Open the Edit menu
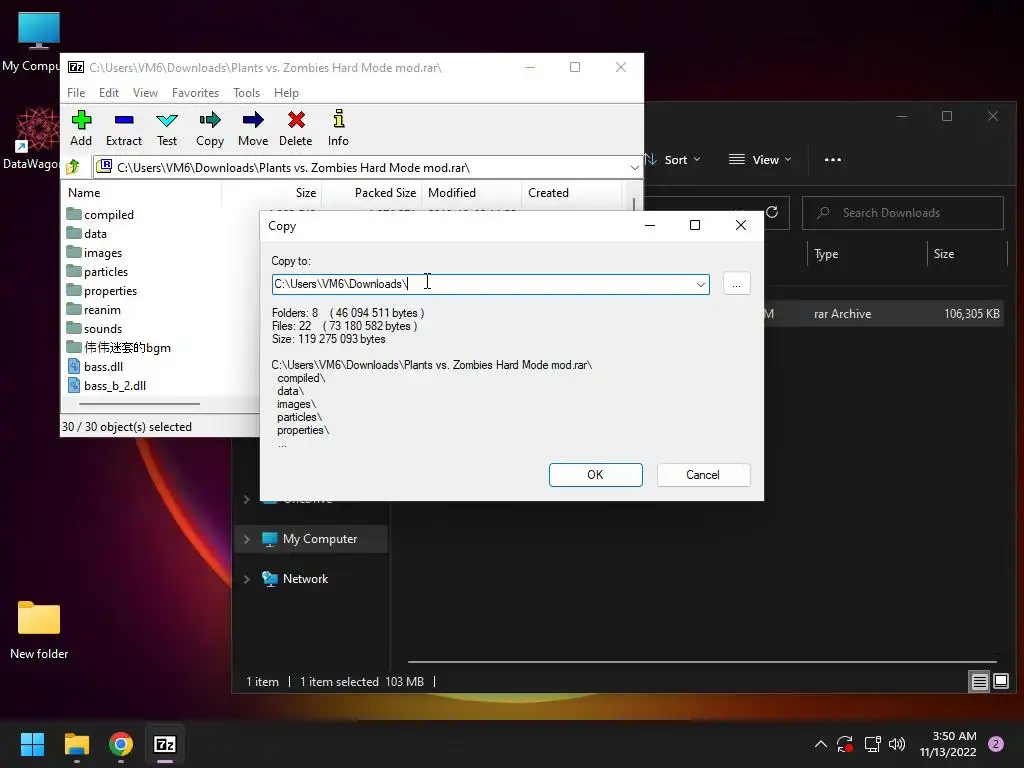 point(108,93)
